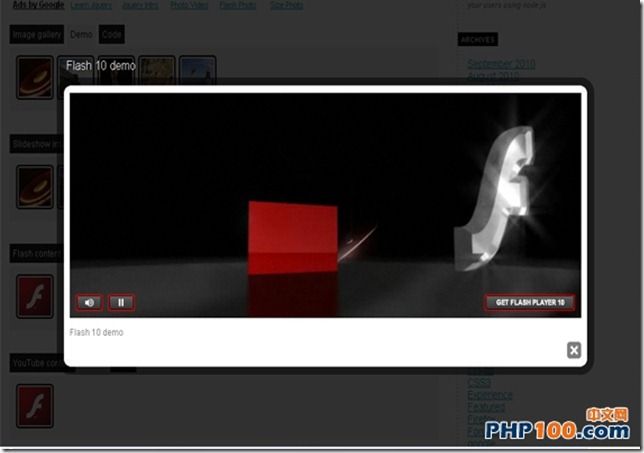Image resolution: width=644 pixels, height=453 pixels.
Task: Open the Featured category link
Action: [486, 407]
